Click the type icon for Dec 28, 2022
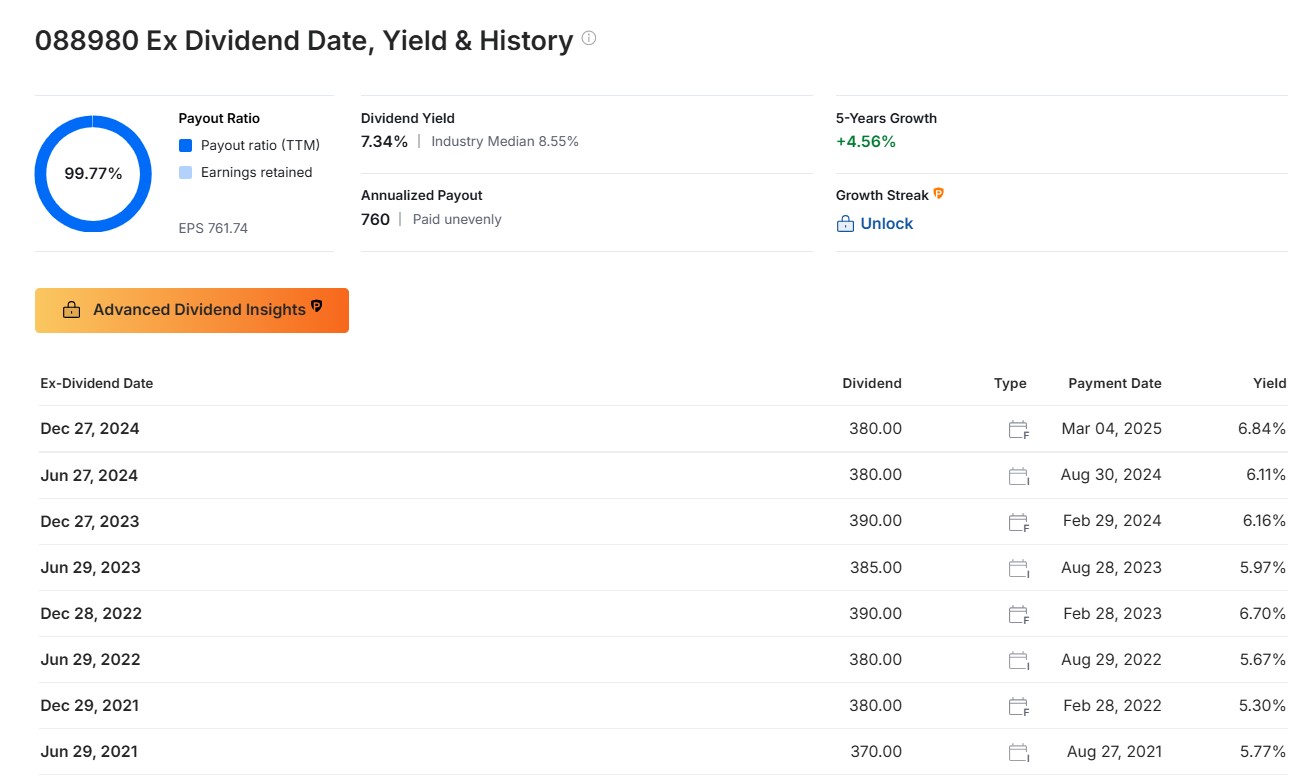The width and height of the screenshot is (1315, 781). point(1018,613)
